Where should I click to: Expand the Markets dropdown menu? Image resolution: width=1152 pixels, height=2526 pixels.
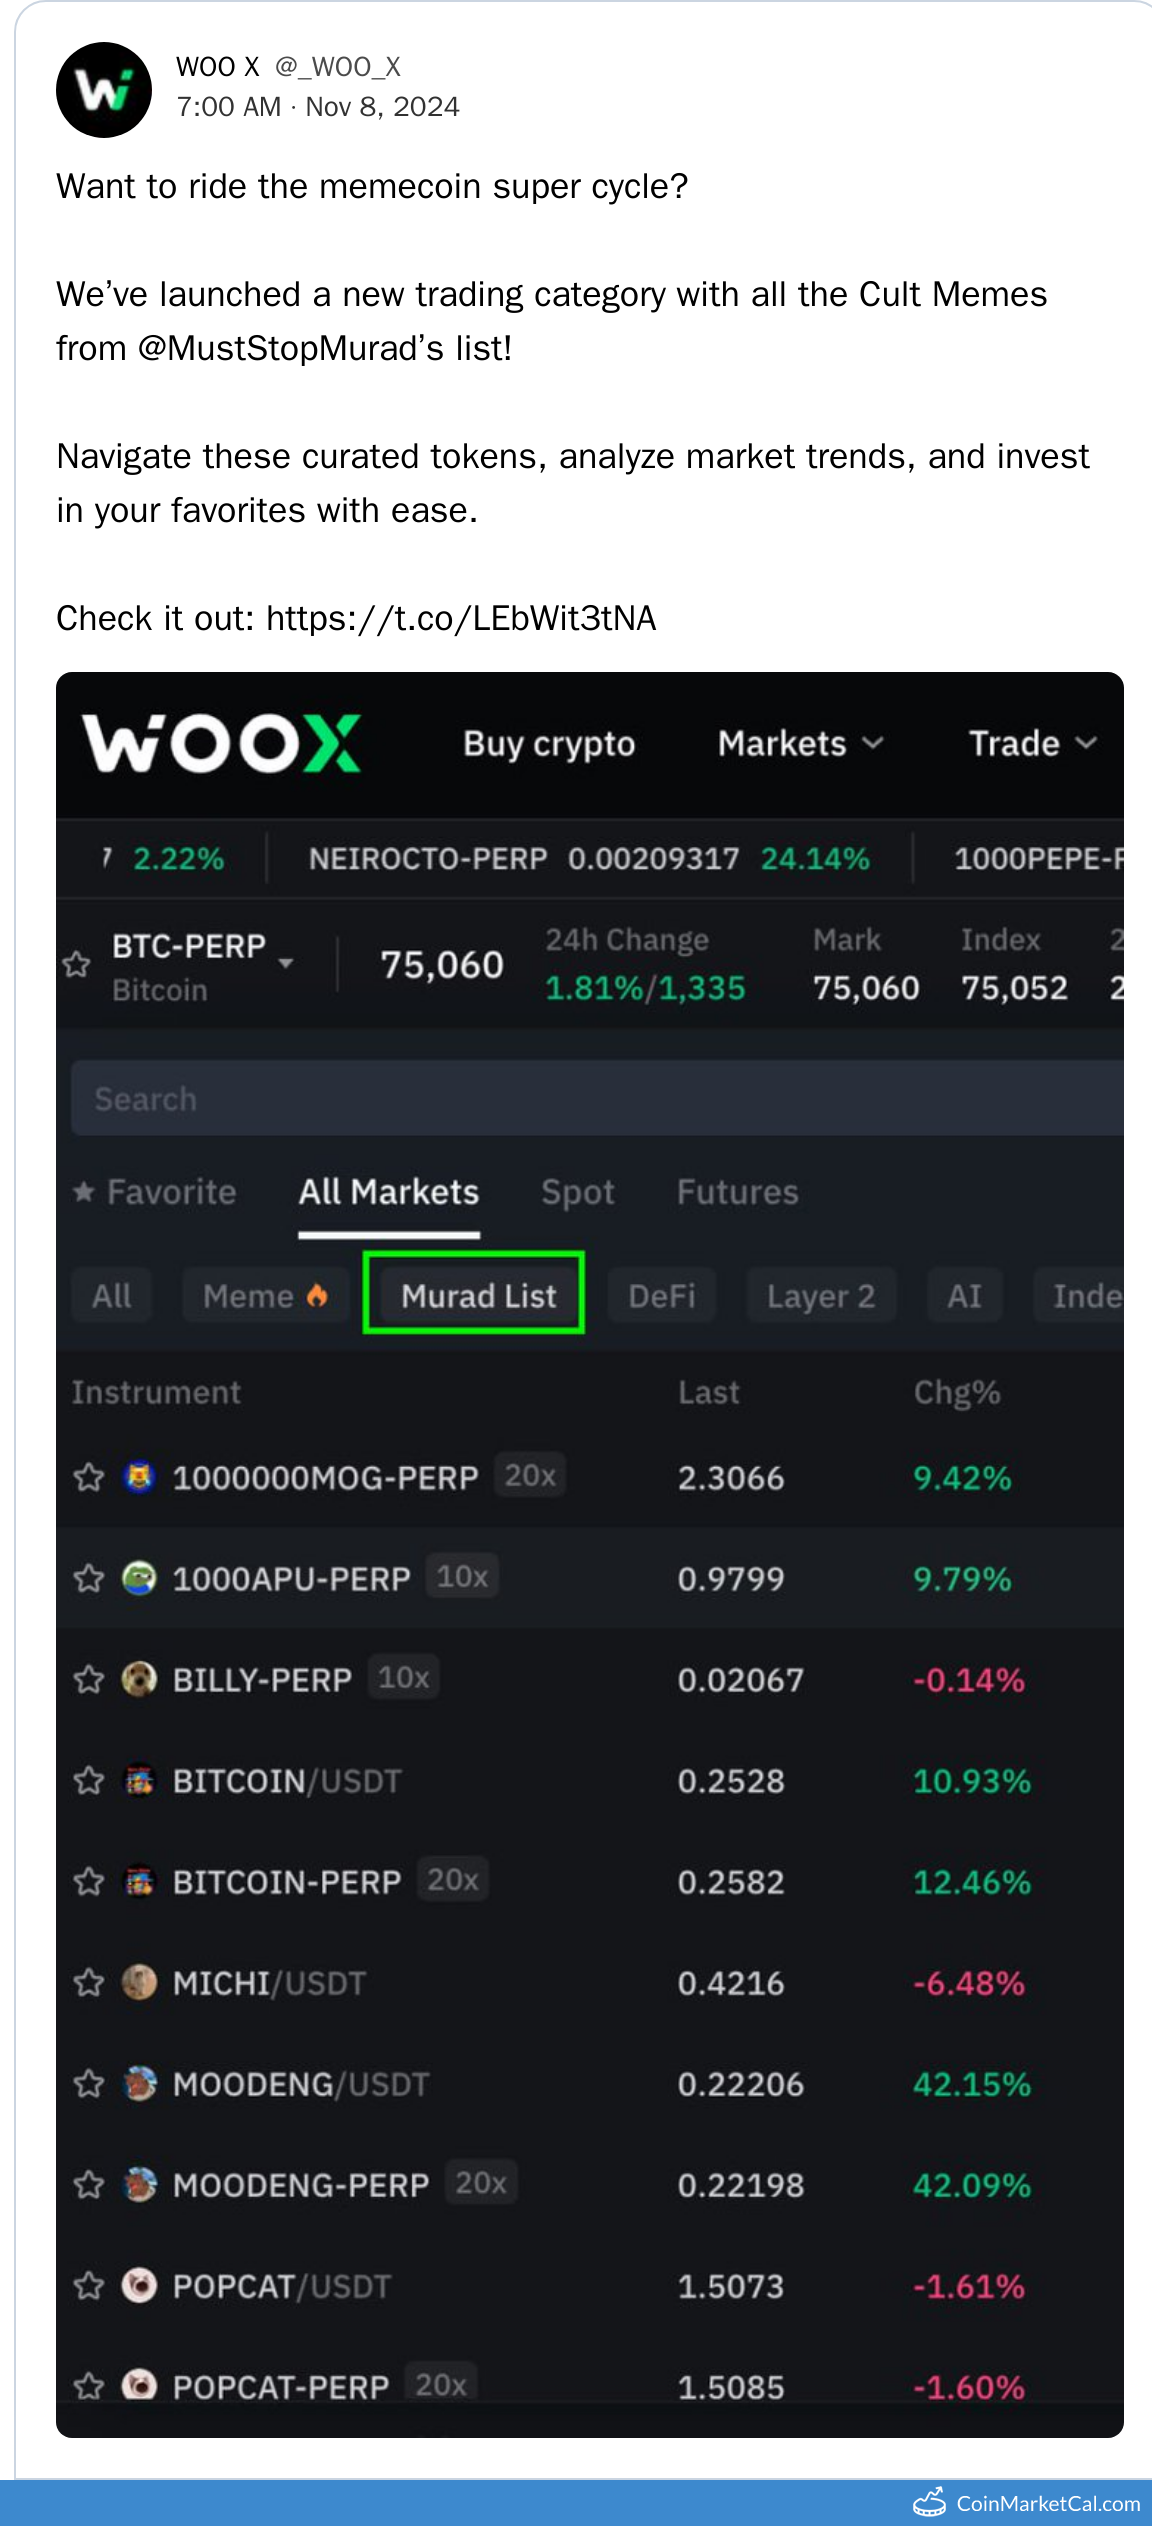800,743
